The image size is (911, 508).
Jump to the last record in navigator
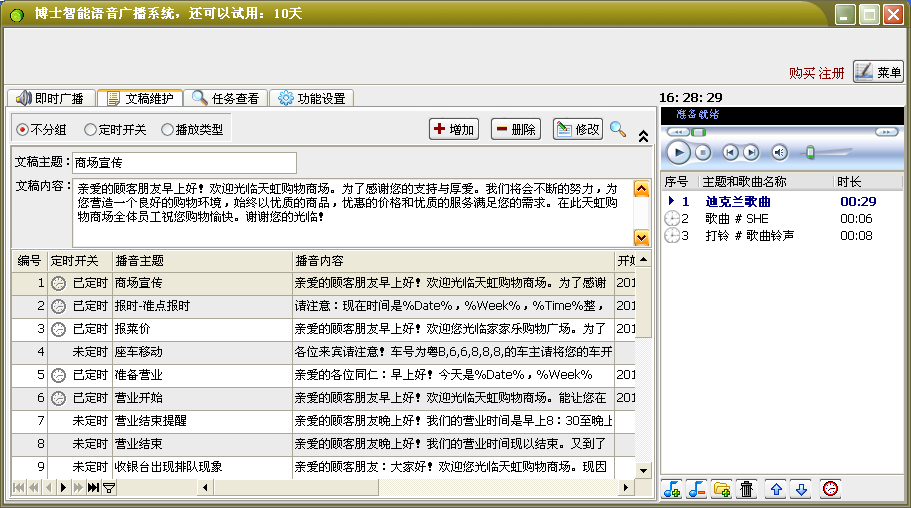point(93,488)
